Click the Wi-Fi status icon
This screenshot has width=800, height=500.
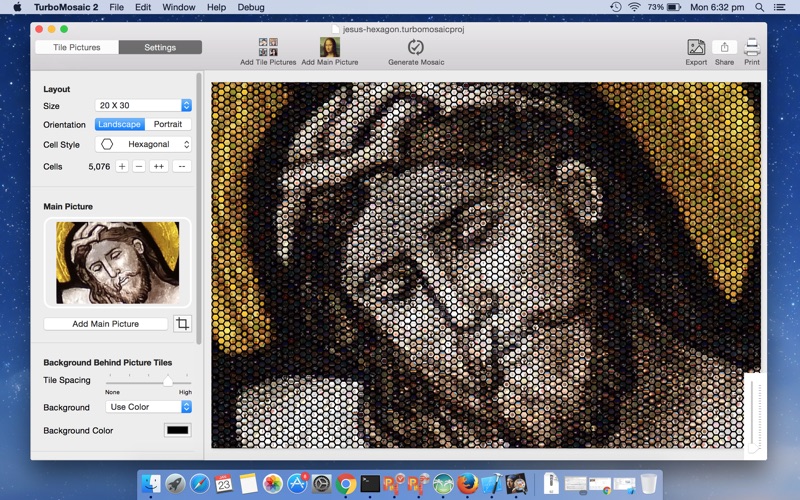pos(634,7)
